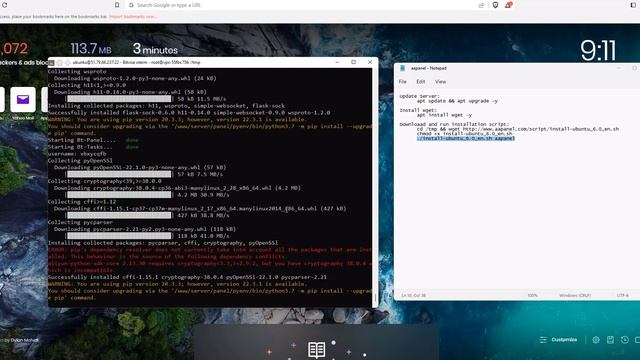640x360 pixels.
Task: Select the 9:11 clock widget
Action: [598, 51]
